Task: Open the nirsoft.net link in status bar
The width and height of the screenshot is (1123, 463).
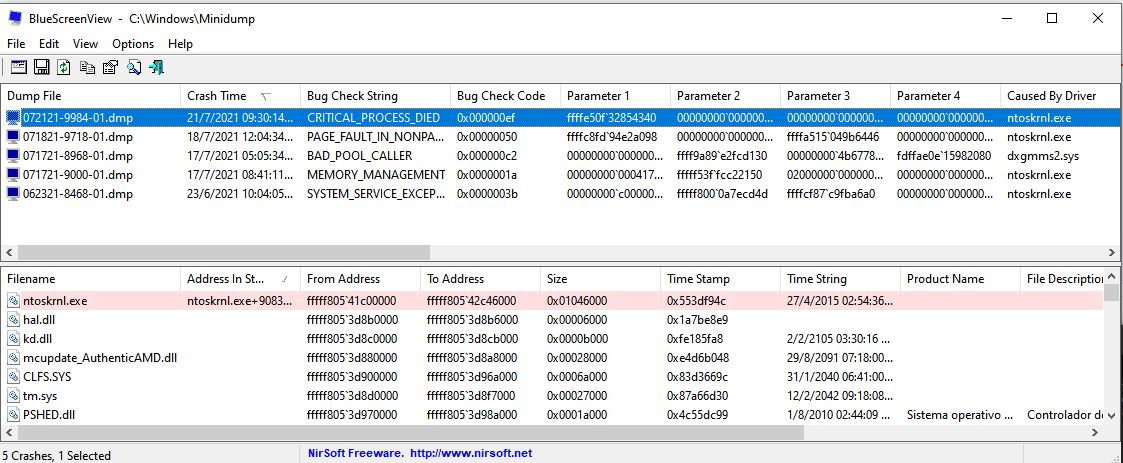Action: click(x=471, y=453)
